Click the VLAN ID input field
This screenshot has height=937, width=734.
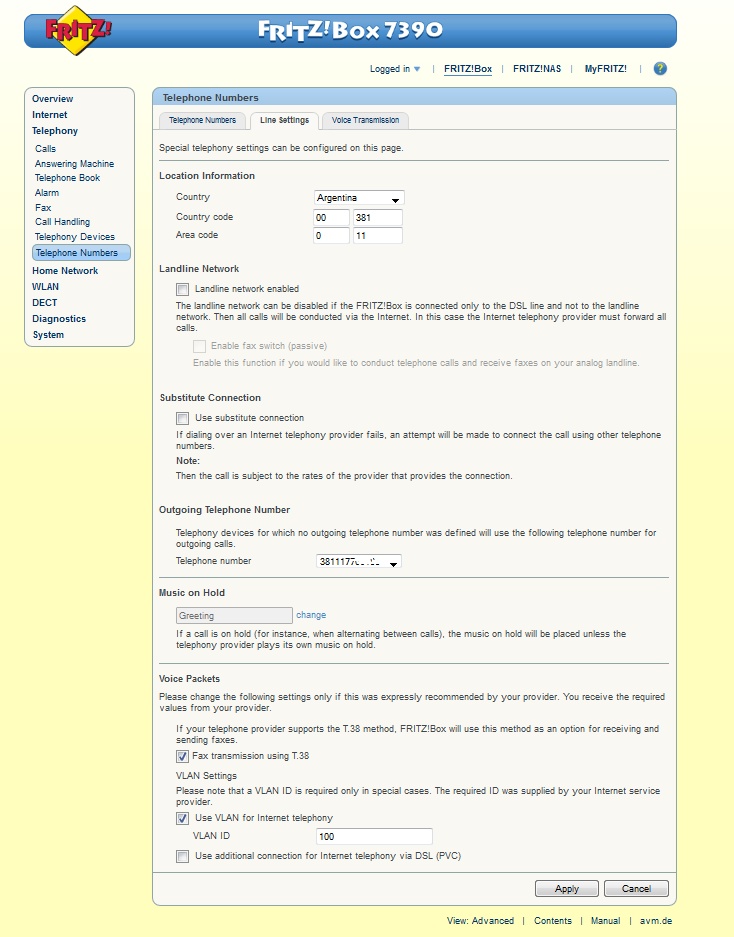(374, 836)
